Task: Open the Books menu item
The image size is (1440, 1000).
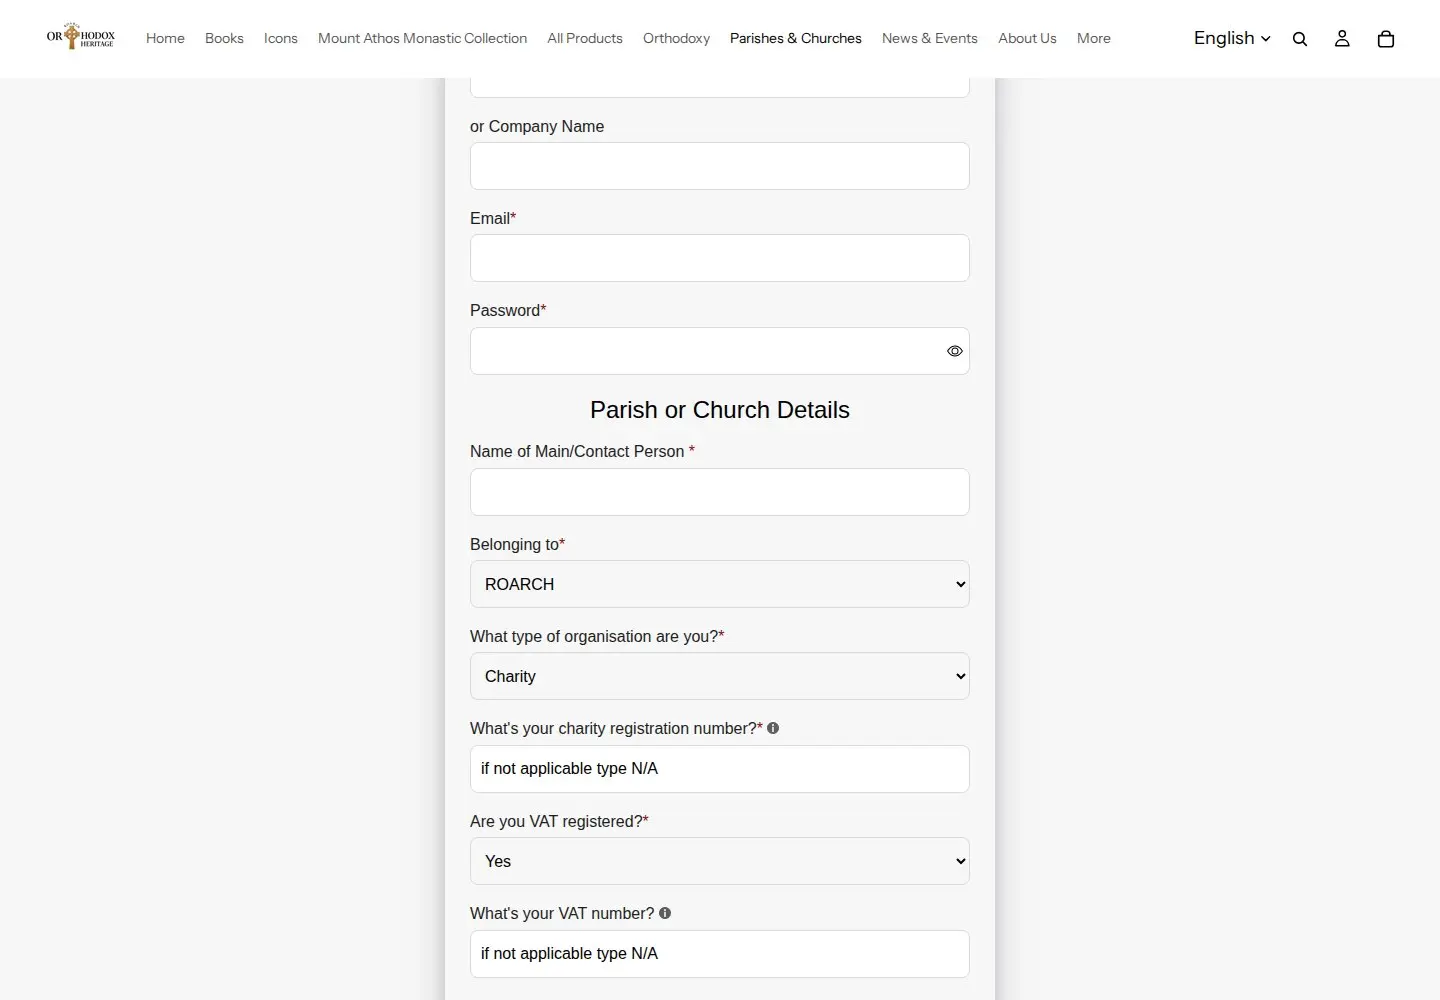Action: (224, 38)
